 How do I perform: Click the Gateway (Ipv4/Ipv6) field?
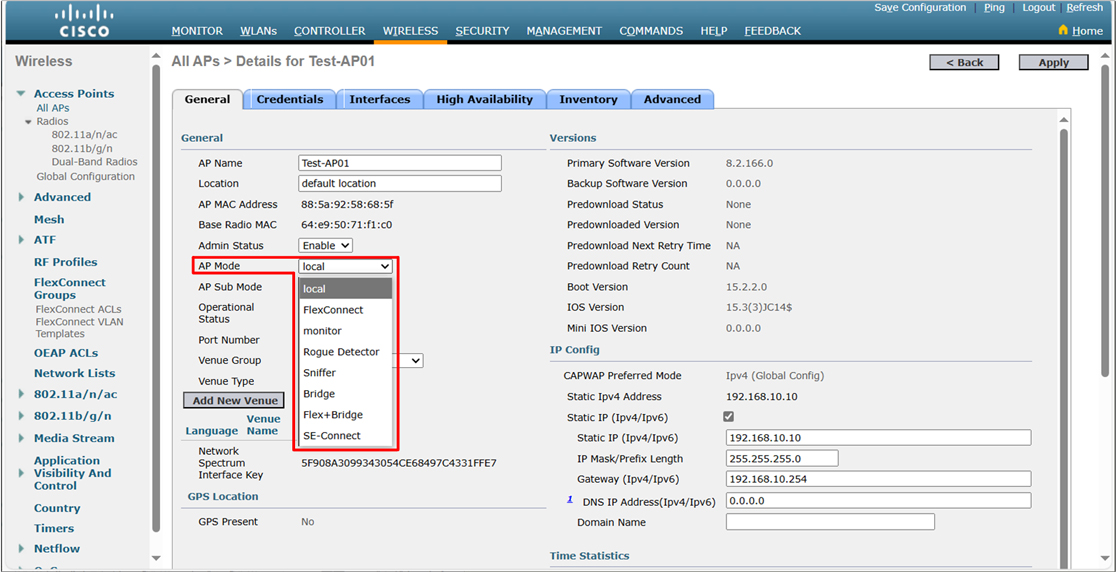(x=878, y=479)
